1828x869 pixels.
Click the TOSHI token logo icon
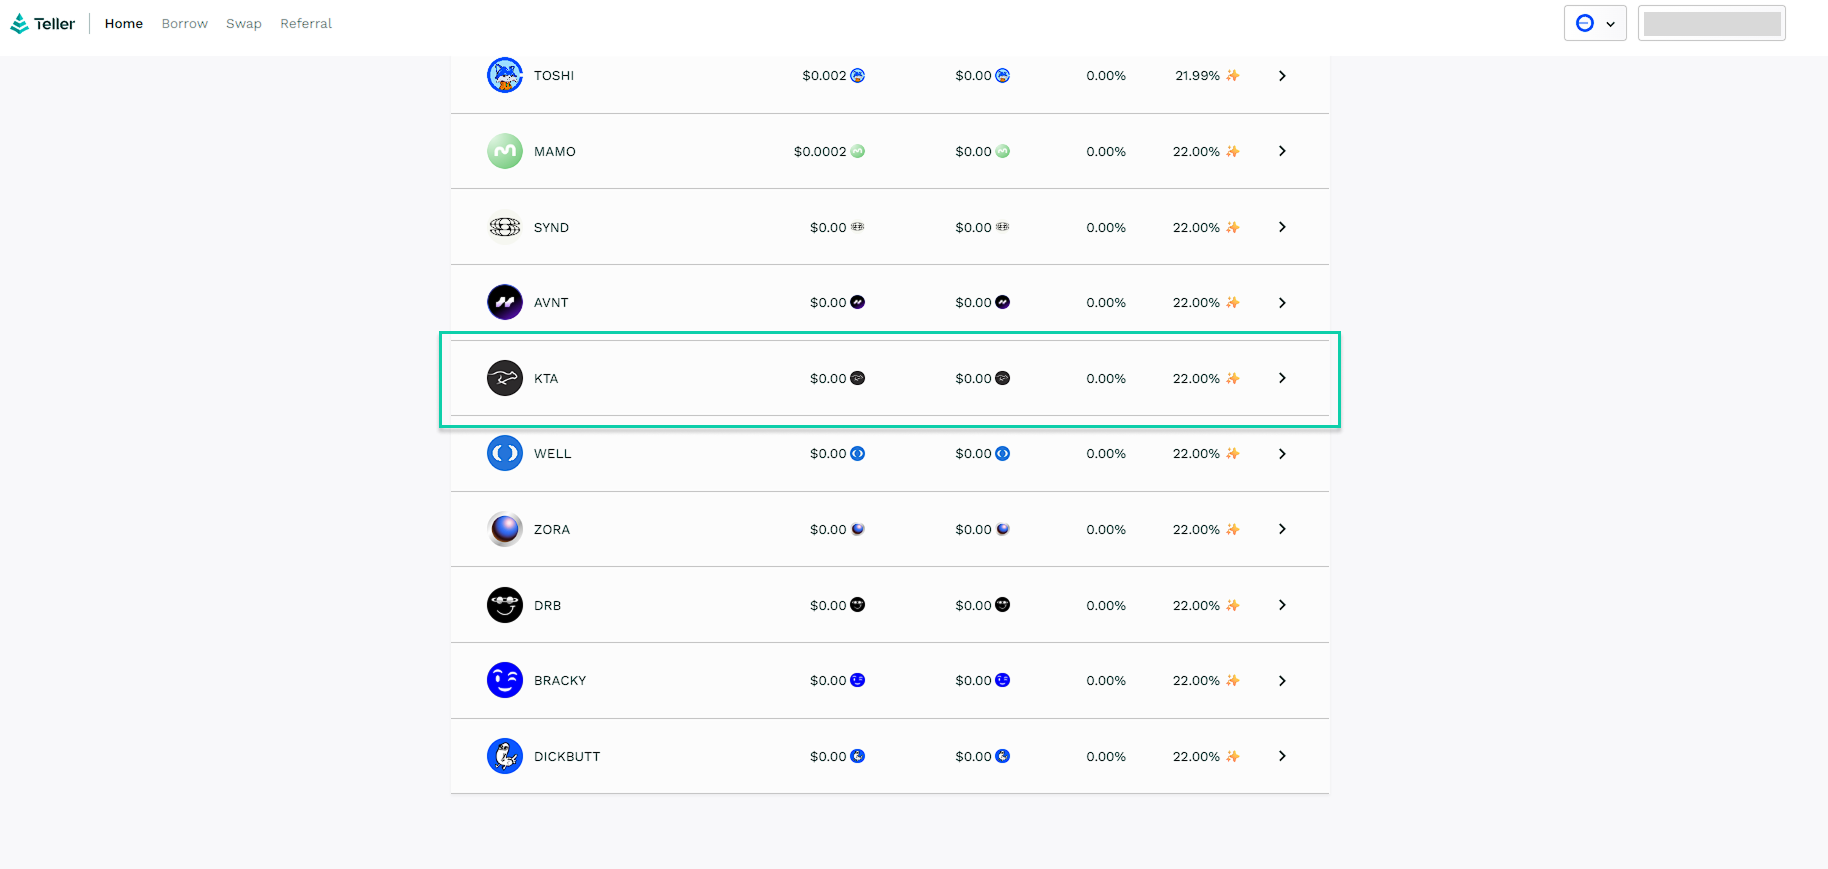tap(504, 75)
